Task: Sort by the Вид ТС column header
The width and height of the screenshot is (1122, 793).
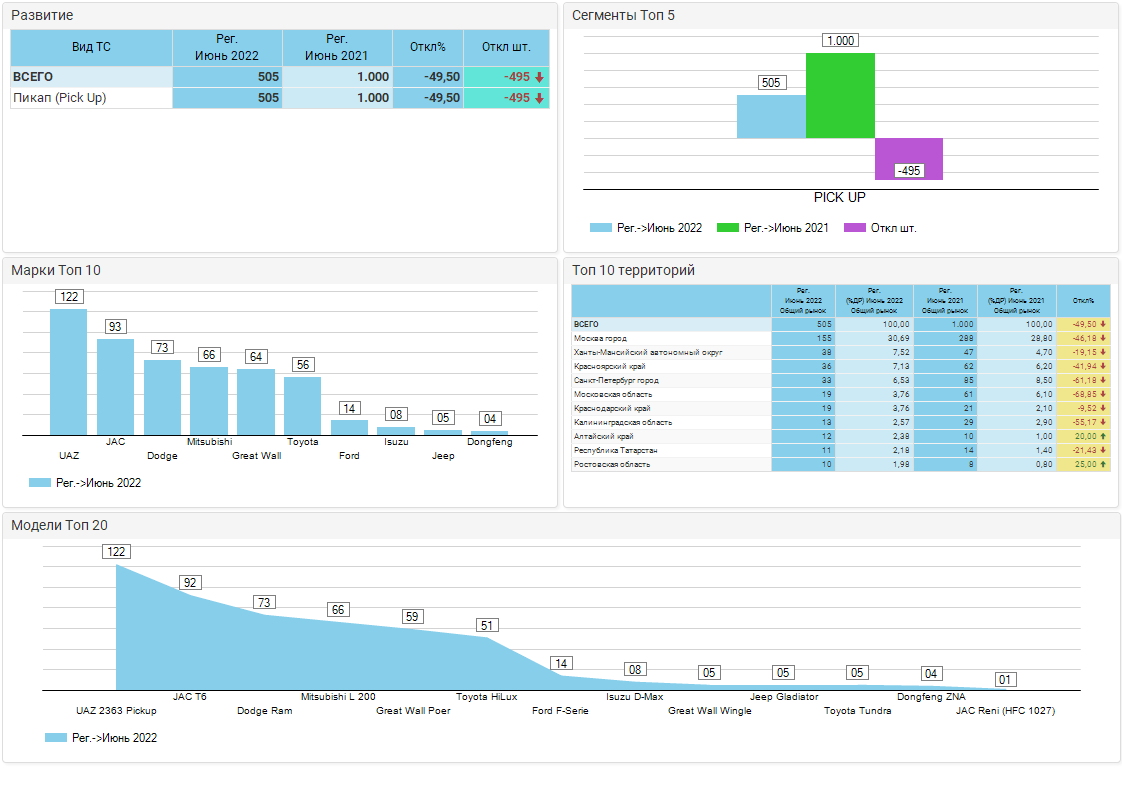Action: click(x=91, y=47)
